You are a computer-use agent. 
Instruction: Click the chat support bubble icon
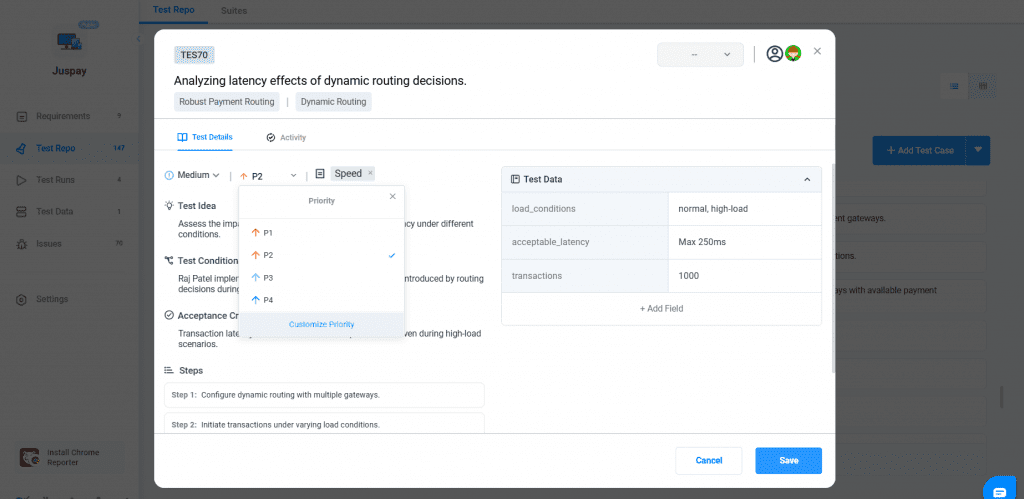click(x=998, y=489)
